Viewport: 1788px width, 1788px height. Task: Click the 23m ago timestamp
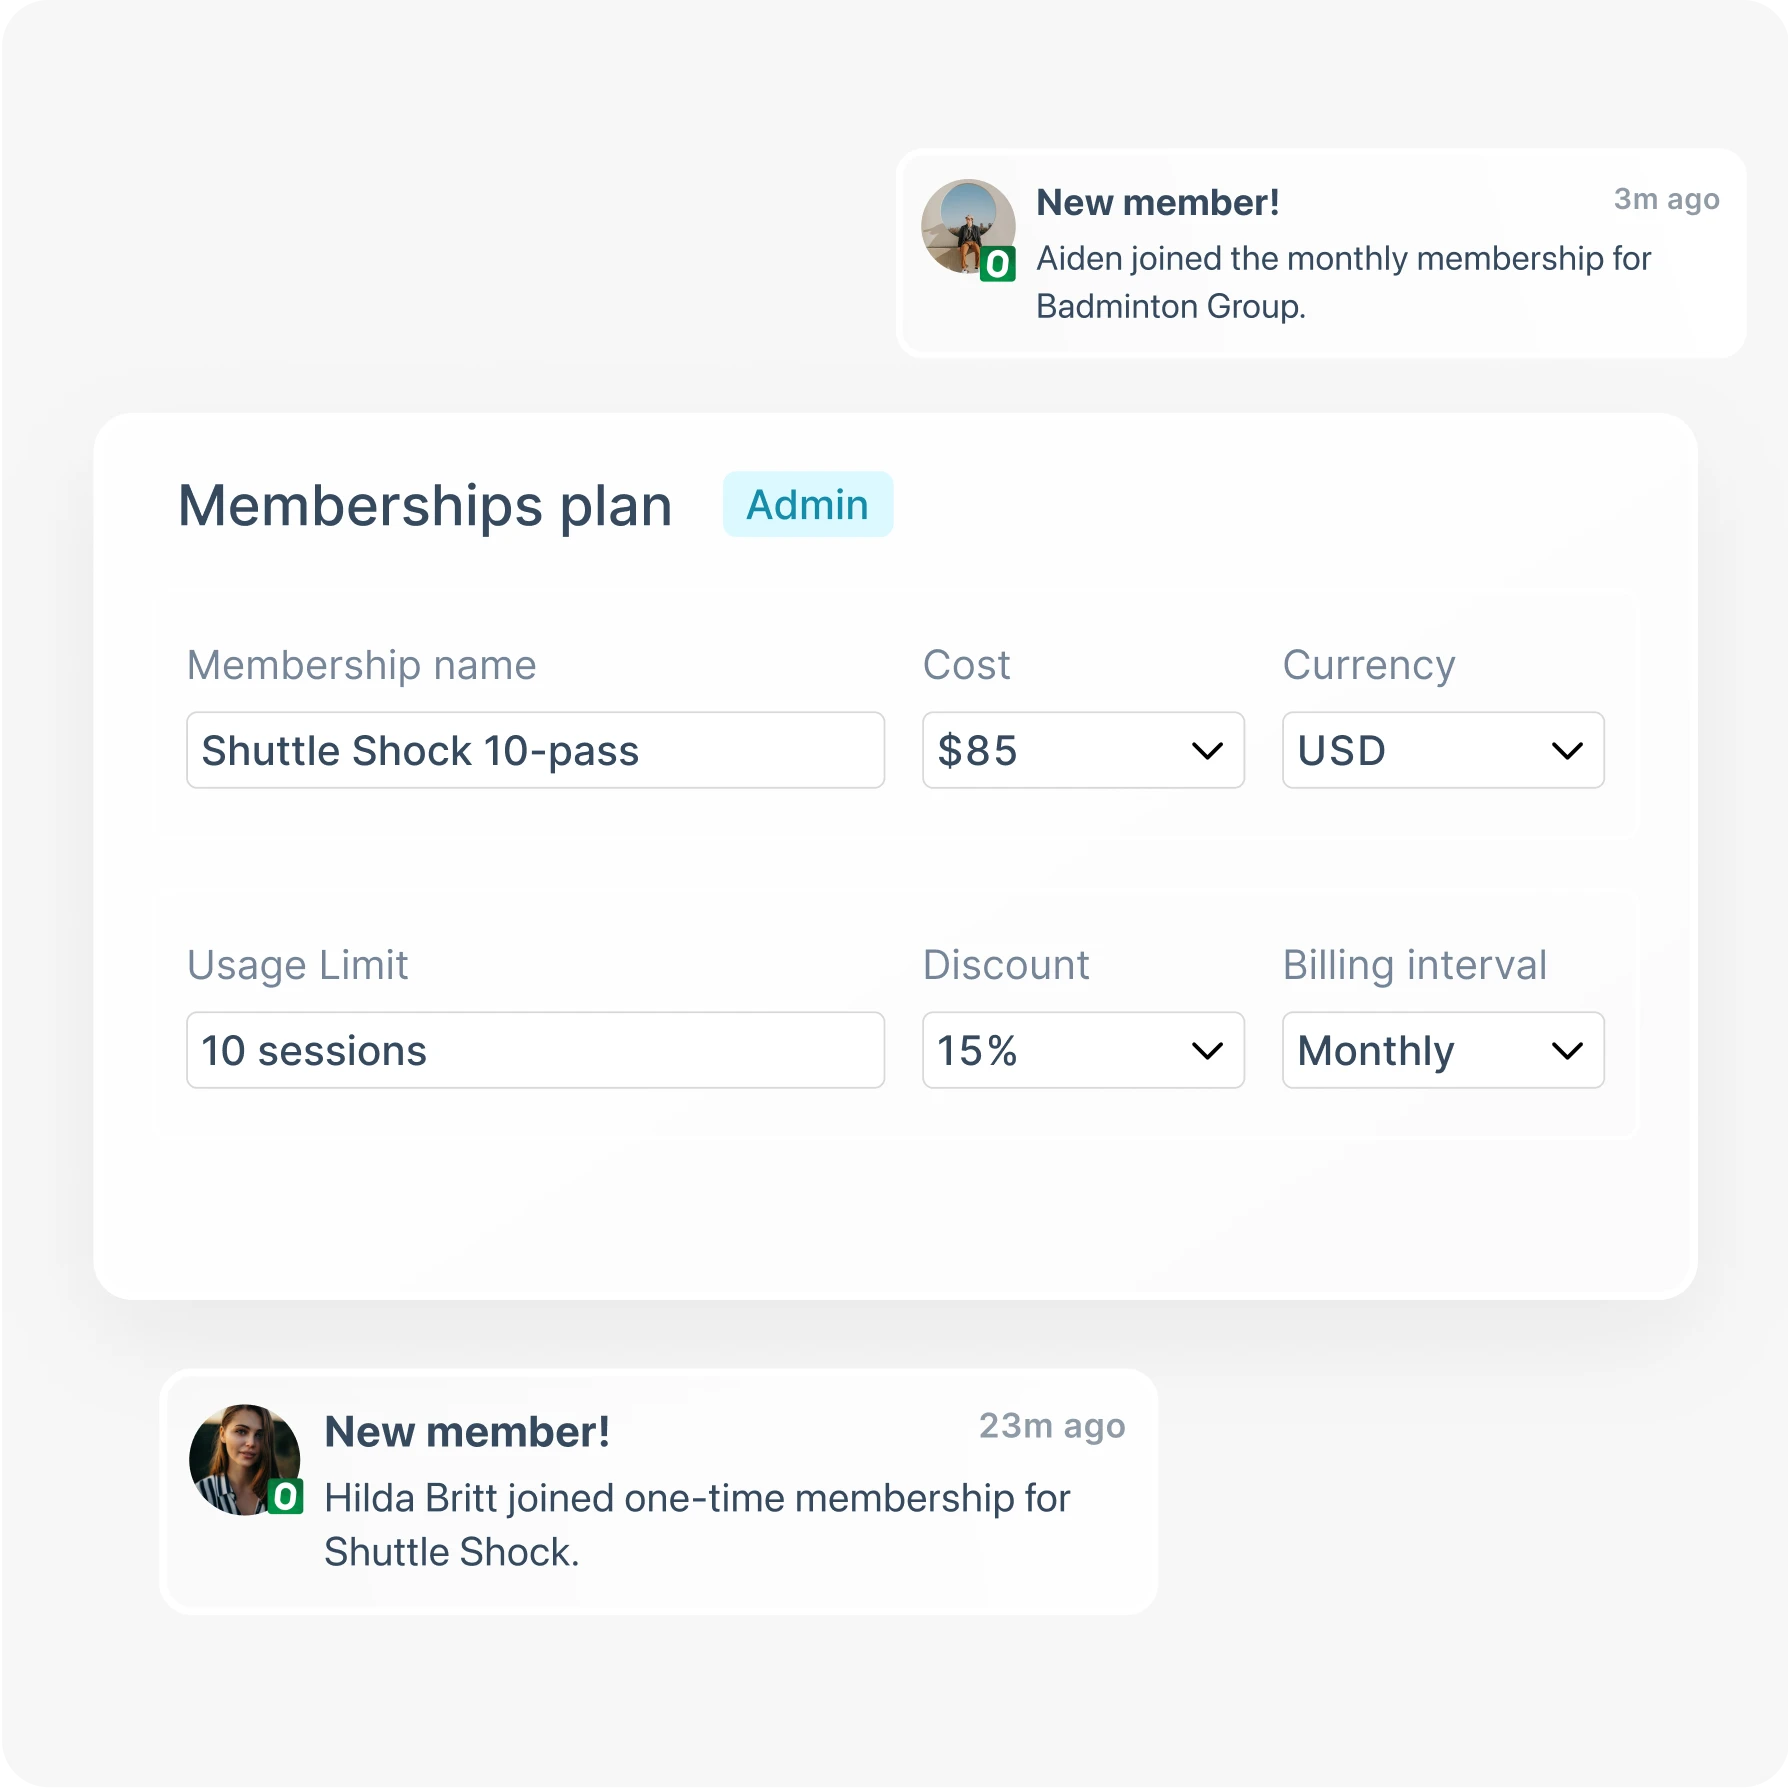[x=1051, y=1426]
